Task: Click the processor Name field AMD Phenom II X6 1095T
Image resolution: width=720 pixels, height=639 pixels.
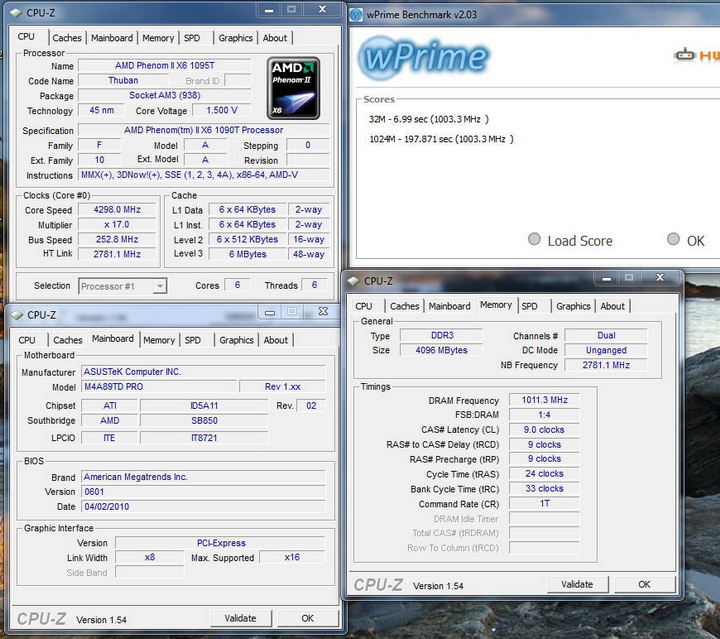Action: point(165,66)
